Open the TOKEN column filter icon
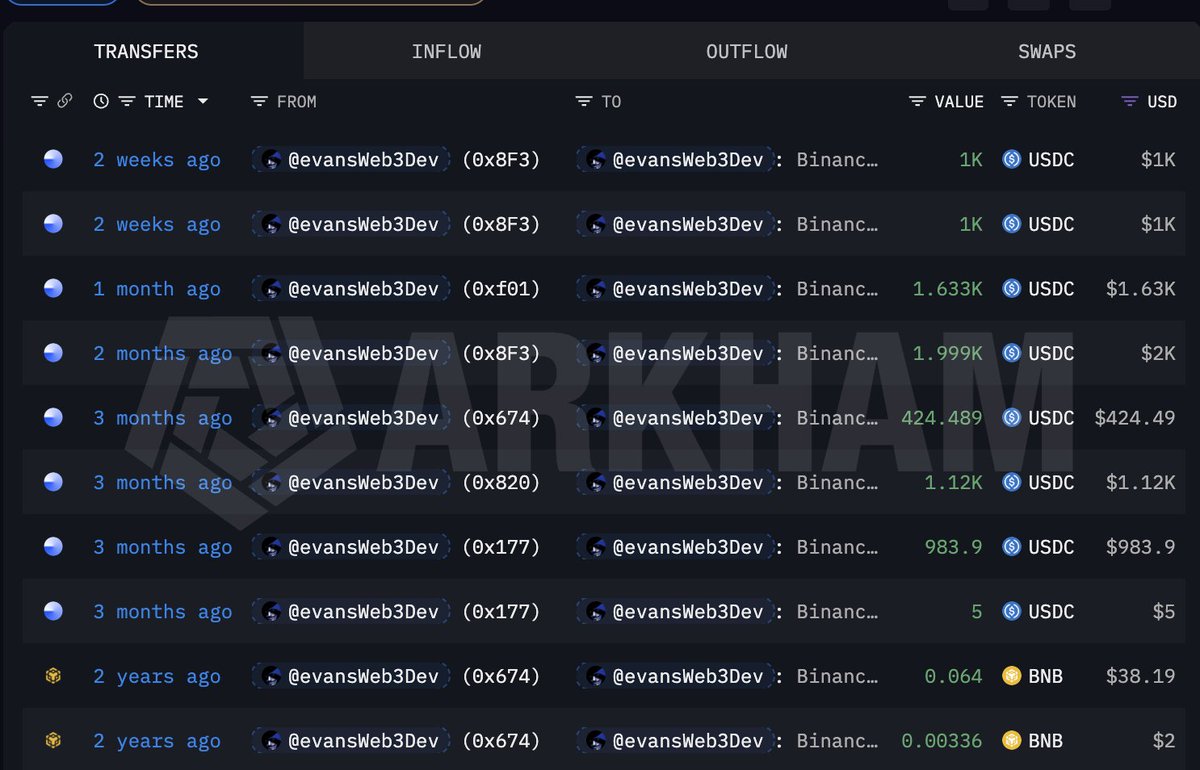Screen dimensions: 1200x770 1010,101
